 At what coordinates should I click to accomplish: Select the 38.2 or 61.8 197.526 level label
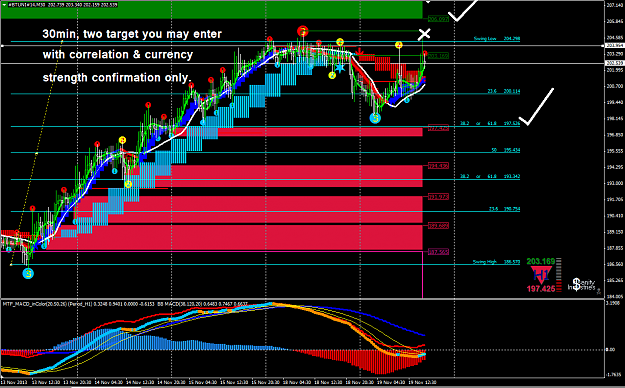pyautogui.click(x=490, y=123)
